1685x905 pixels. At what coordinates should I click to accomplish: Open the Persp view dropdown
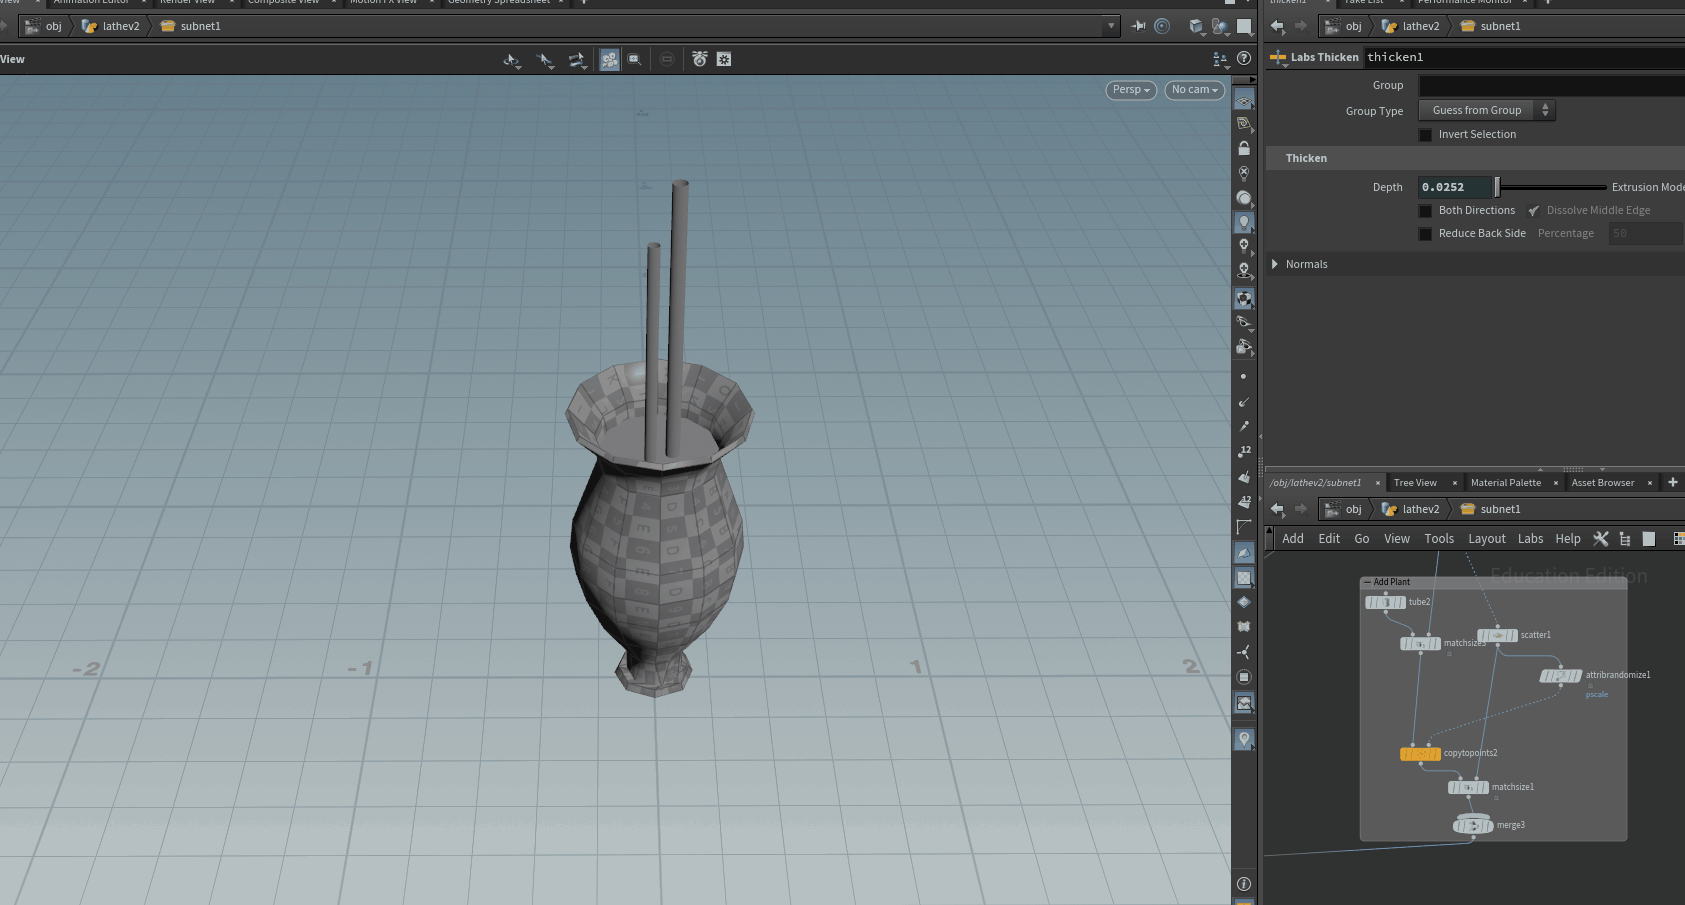tap(1131, 90)
